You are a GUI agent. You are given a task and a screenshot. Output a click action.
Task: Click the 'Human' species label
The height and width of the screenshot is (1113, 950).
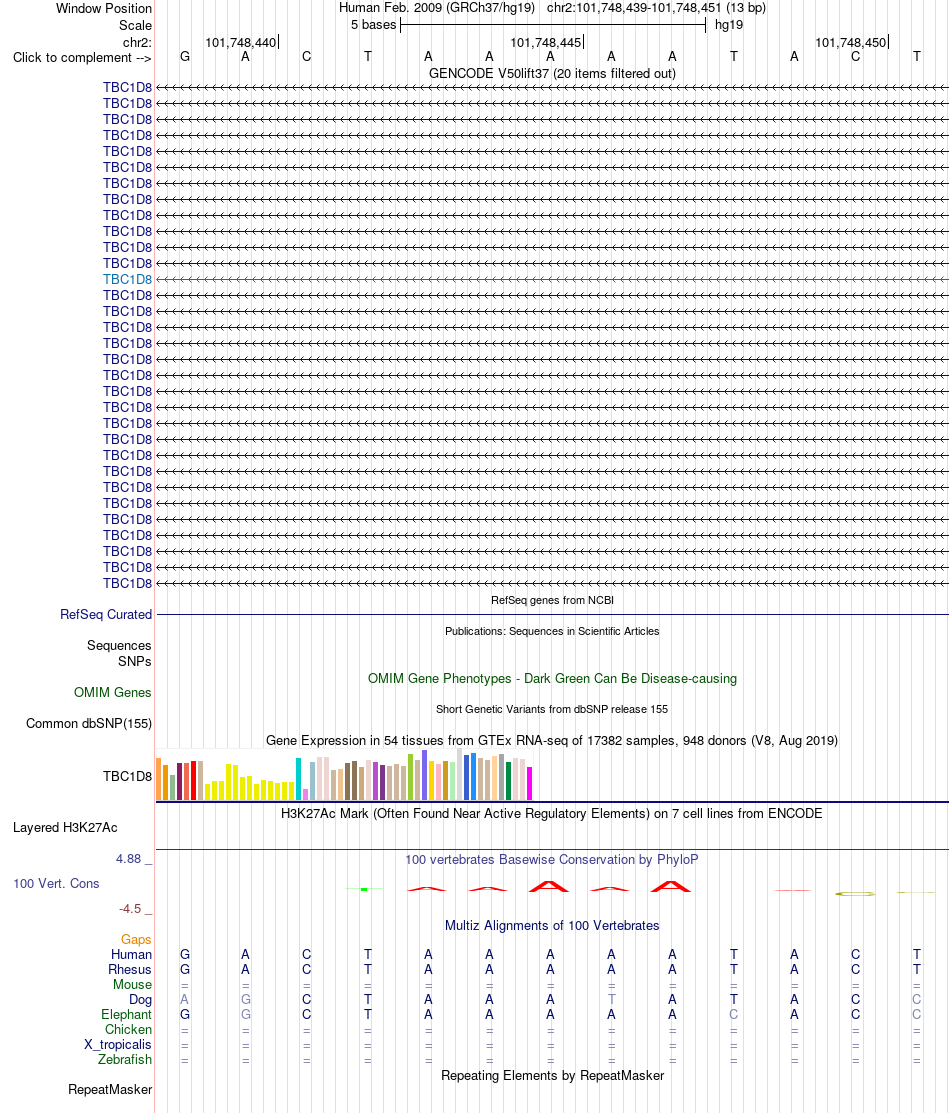tap(131, 955)
